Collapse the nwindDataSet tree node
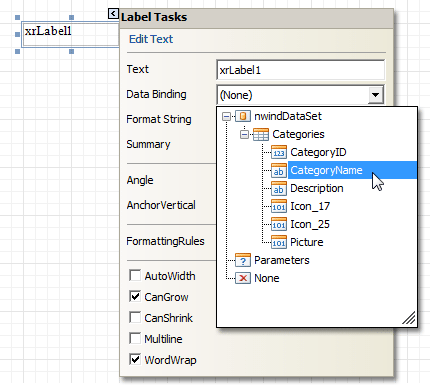This screenshot has height=385, width=430. (226, 117)
